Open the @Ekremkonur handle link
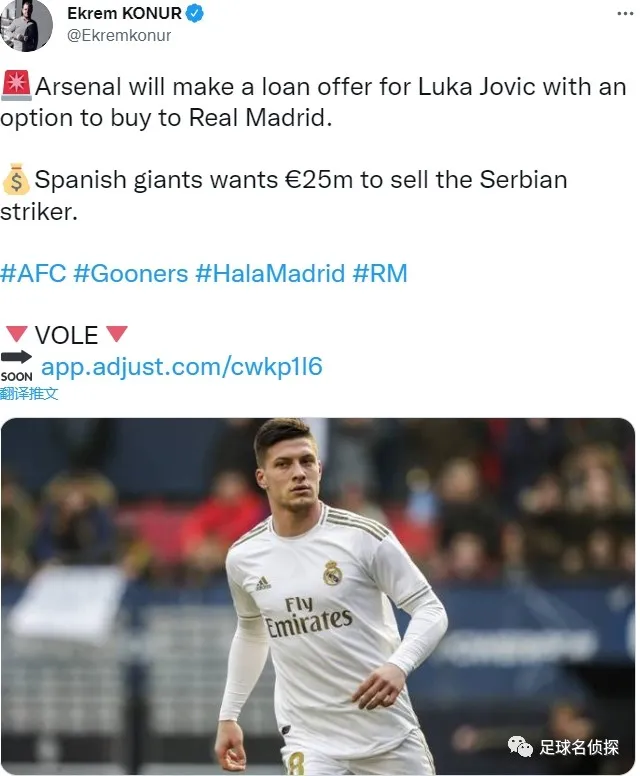640x776 pixels. (x=119, y=36)
